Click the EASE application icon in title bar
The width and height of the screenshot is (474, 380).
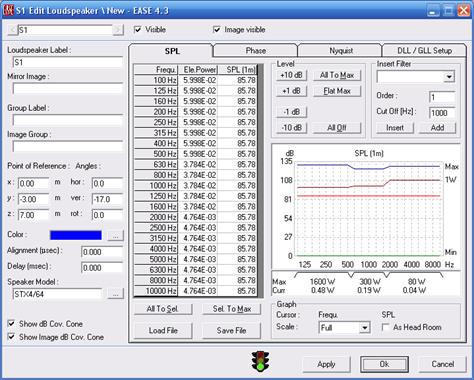tap(9, 10)
